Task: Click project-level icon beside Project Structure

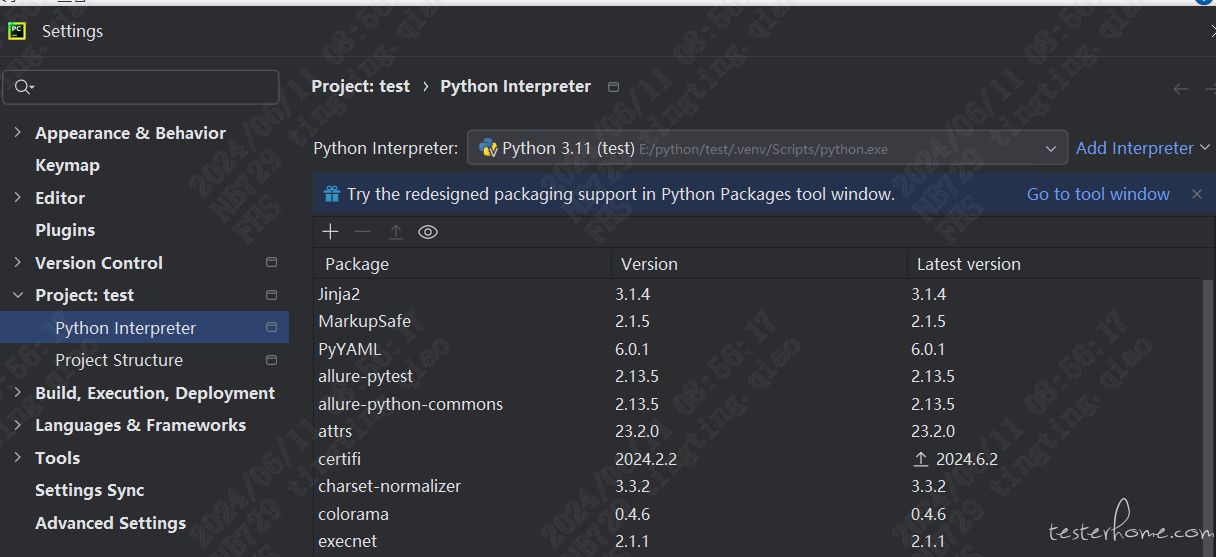Action: [271, 360]
